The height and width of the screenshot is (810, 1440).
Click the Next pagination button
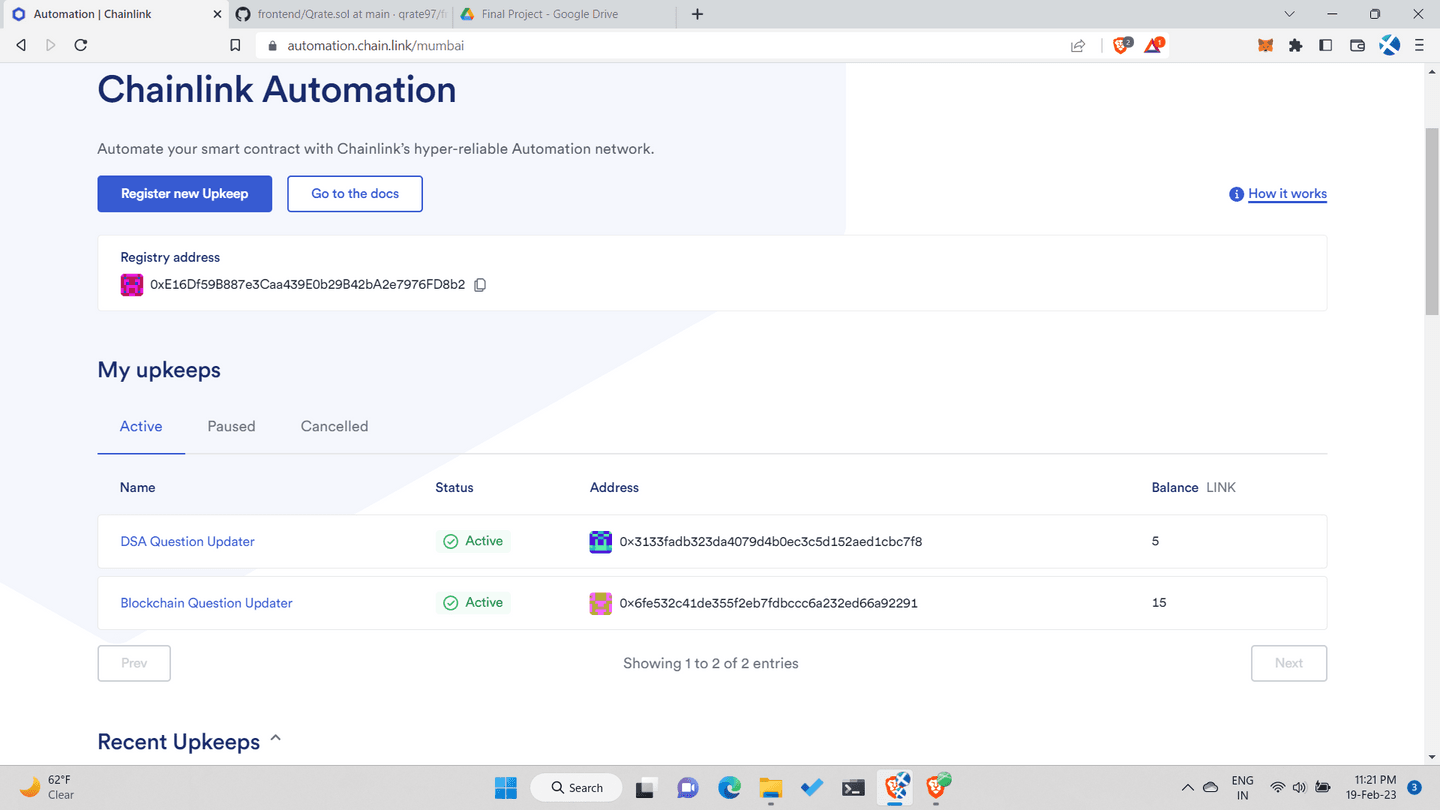[x=1289, y=663]
